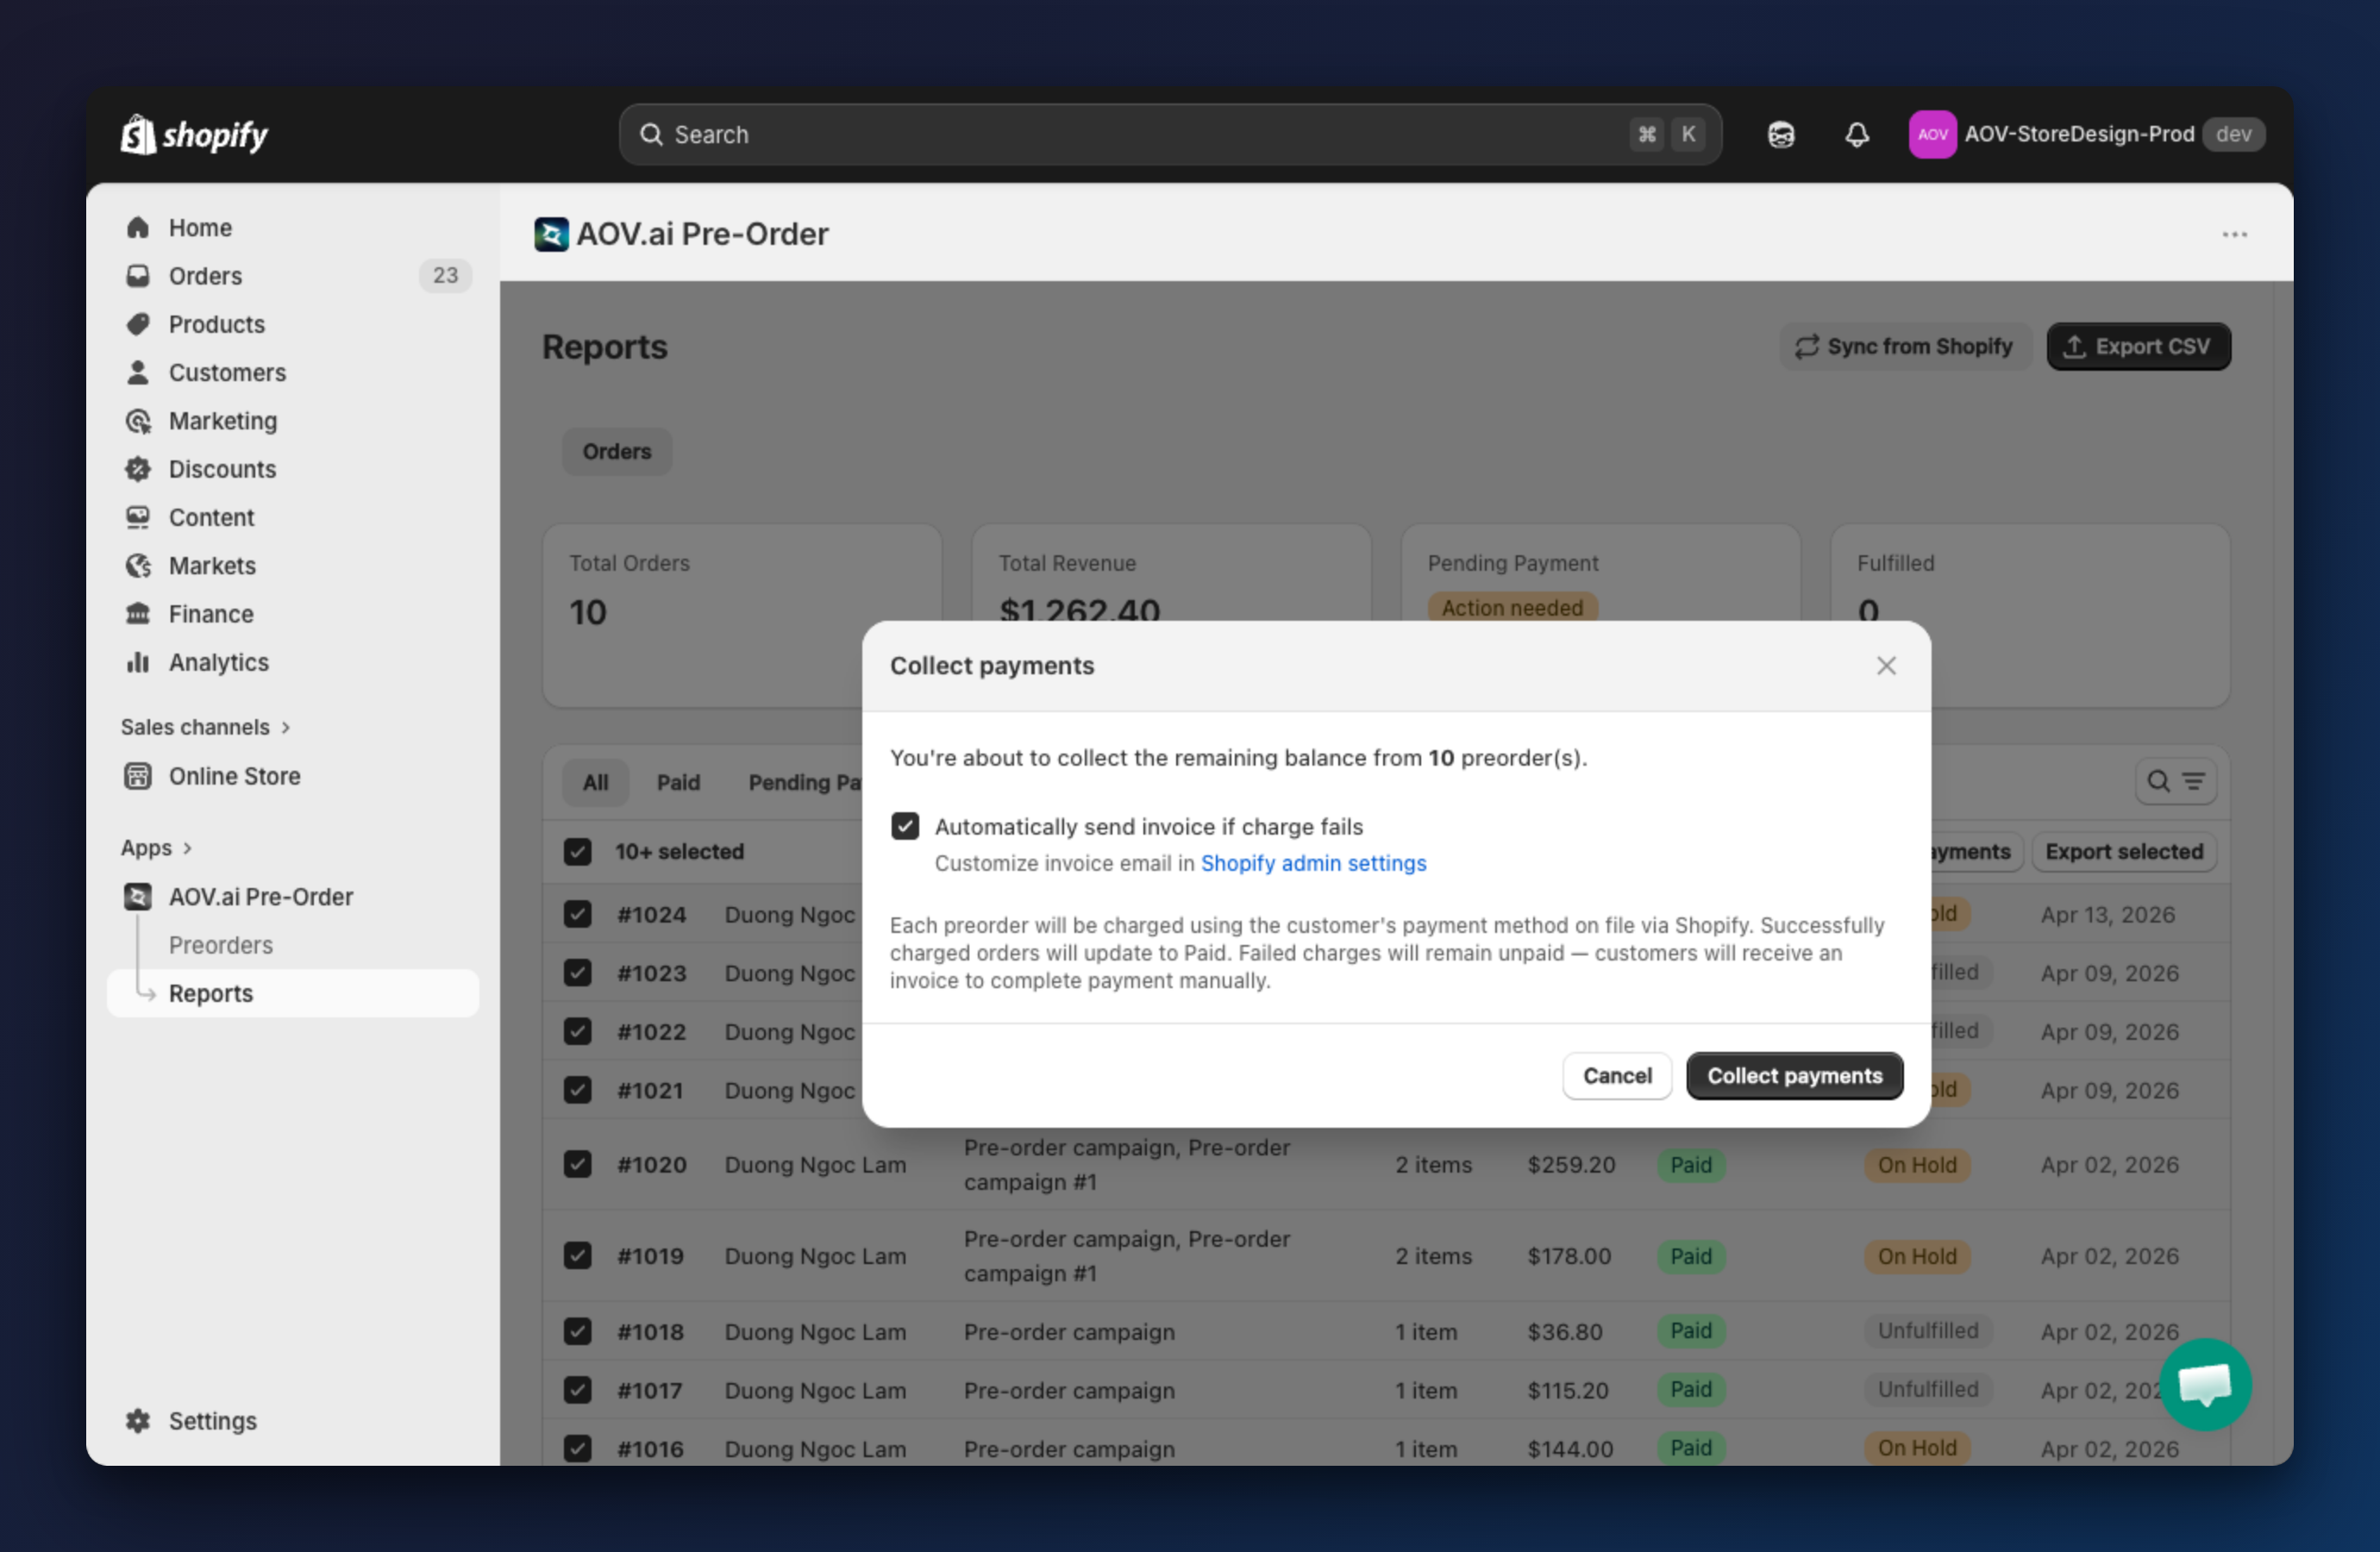The height and width of the screenshot is (1552, 2380).
Task: Cancel the Collect payments dialog
Action: coord(1617,1076)
